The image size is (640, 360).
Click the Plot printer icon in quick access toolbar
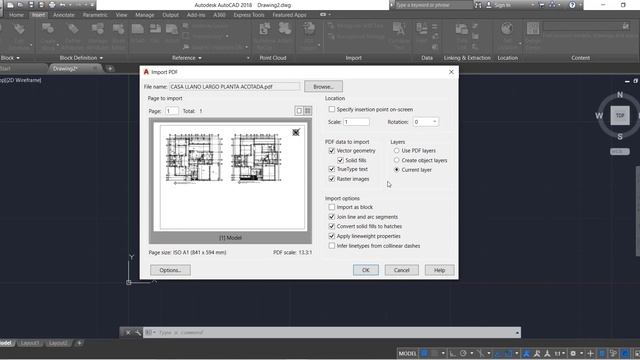[52, 5]
